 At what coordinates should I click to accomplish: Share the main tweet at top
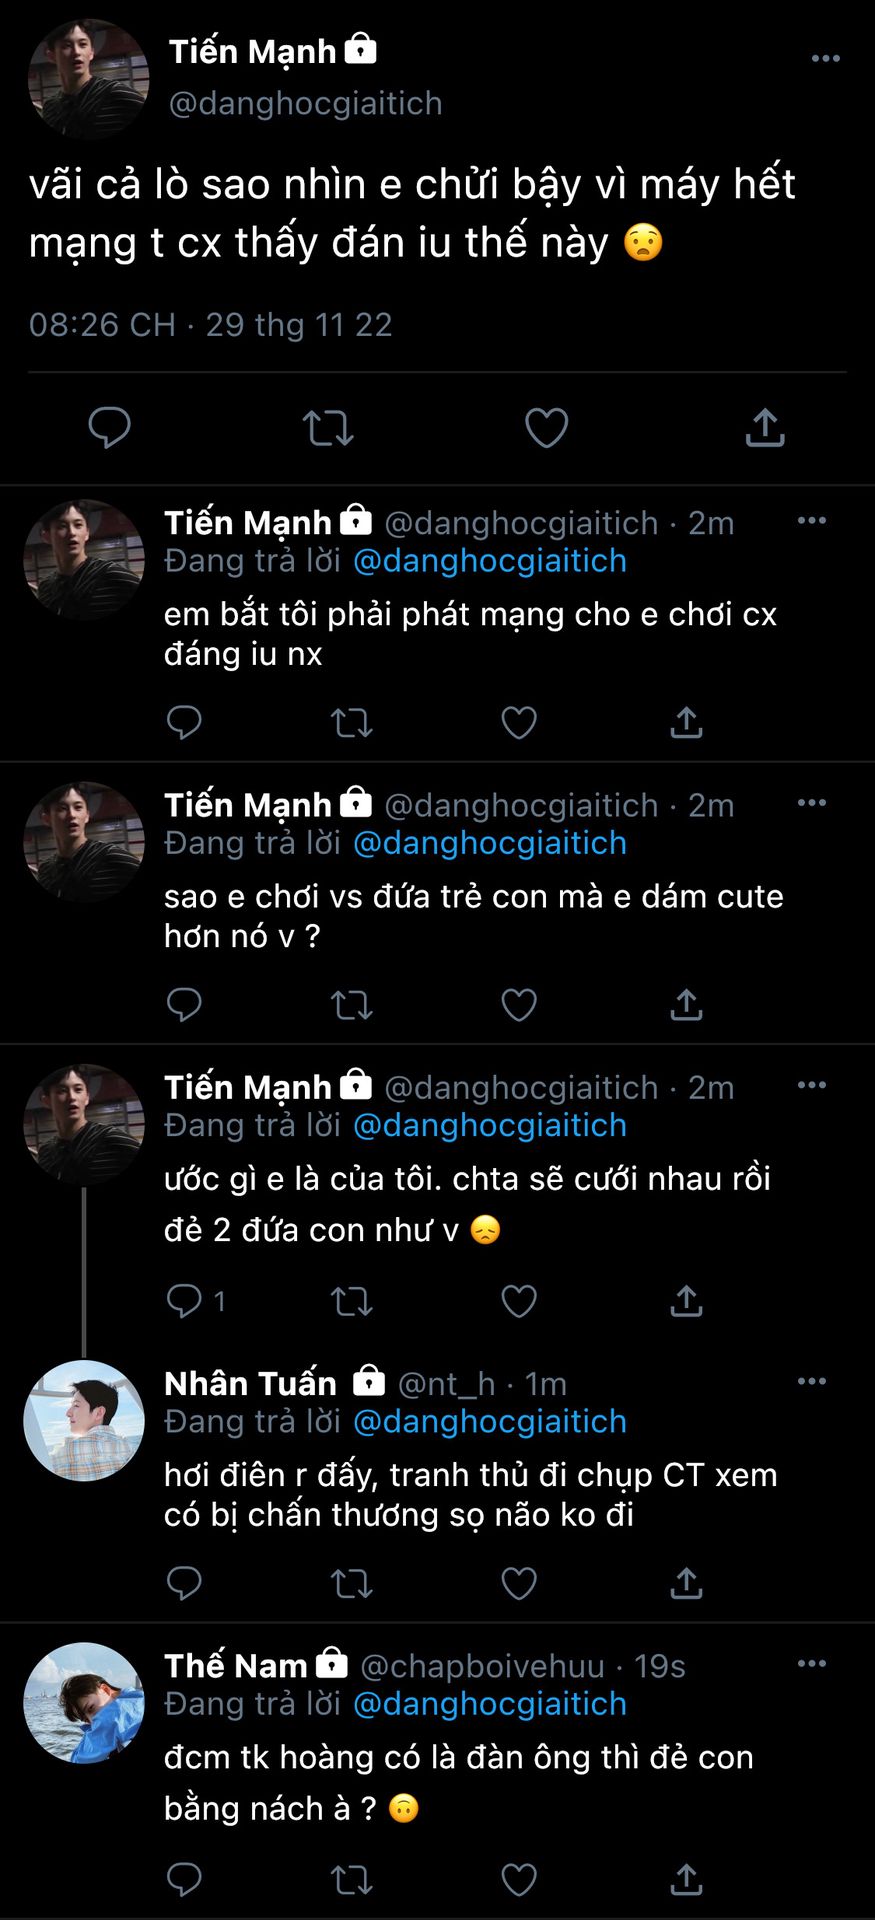click(x=765, y=428)
